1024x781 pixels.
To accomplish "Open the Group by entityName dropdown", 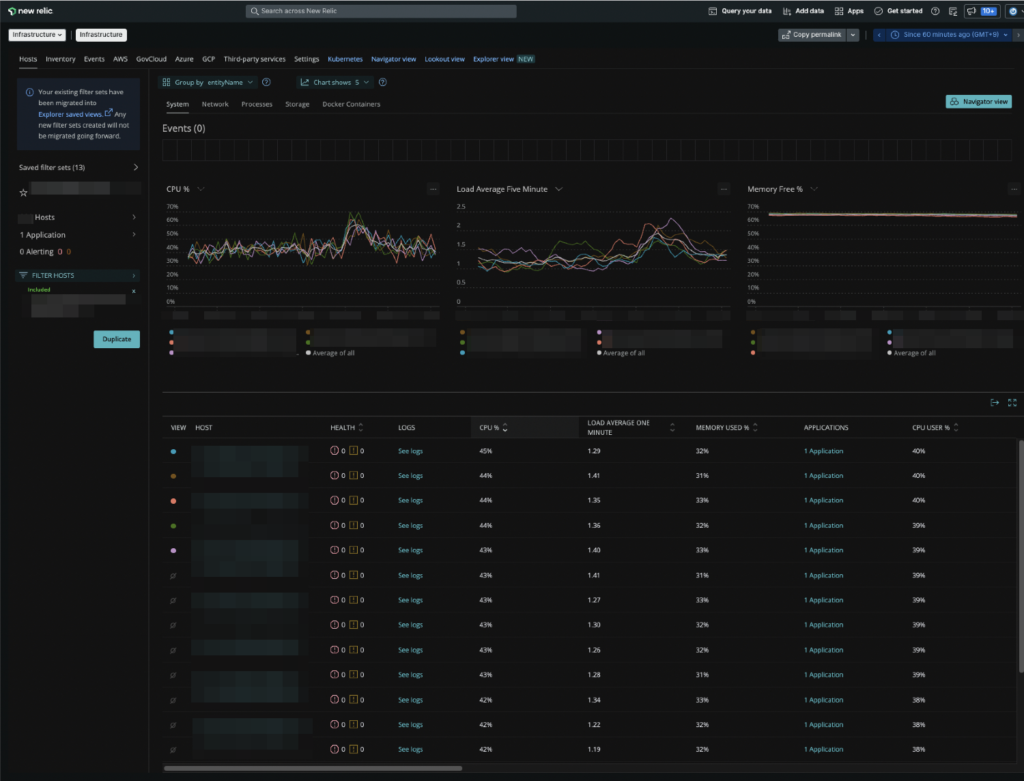I will [x=207, y=82].
